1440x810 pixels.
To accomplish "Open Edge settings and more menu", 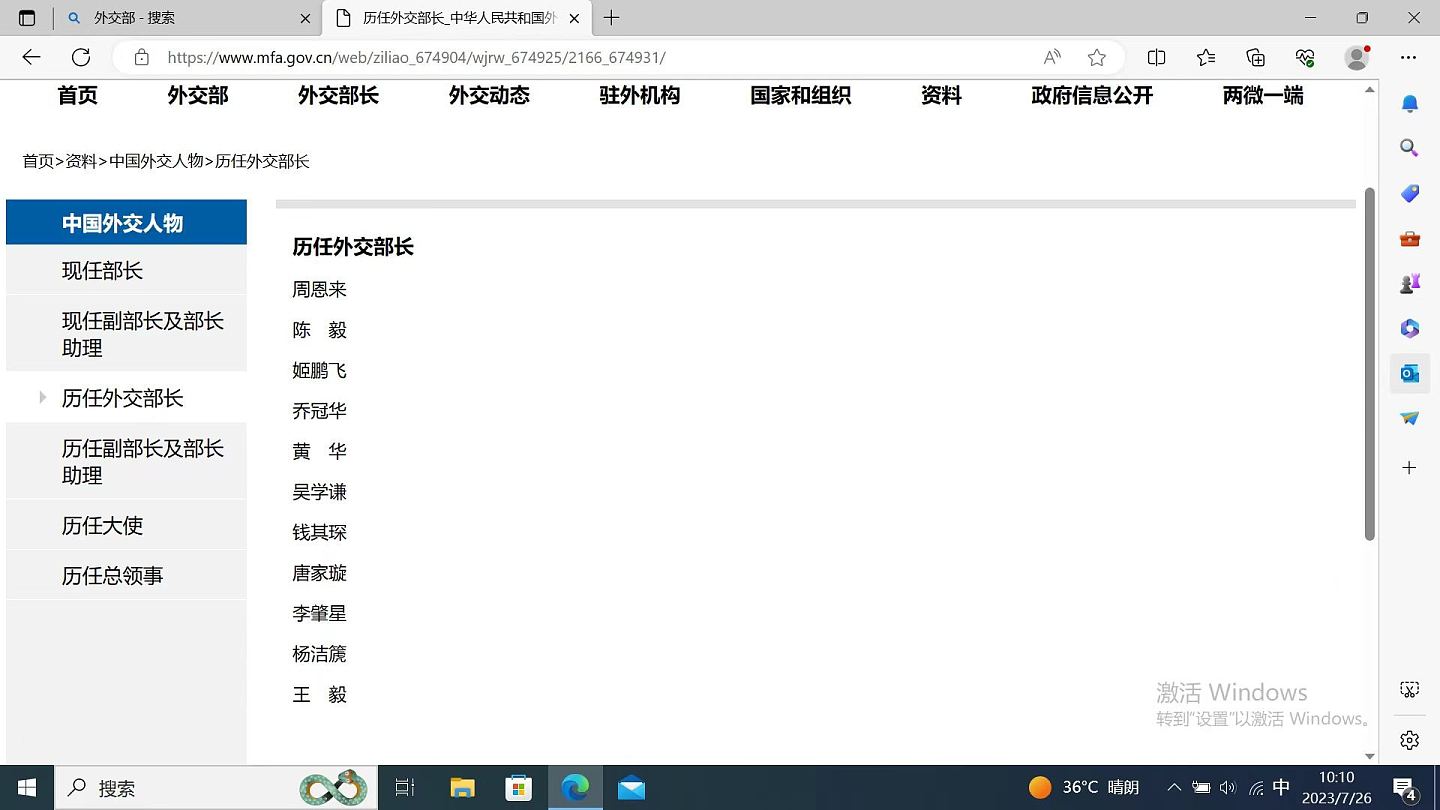I will tap(1409, 57).
